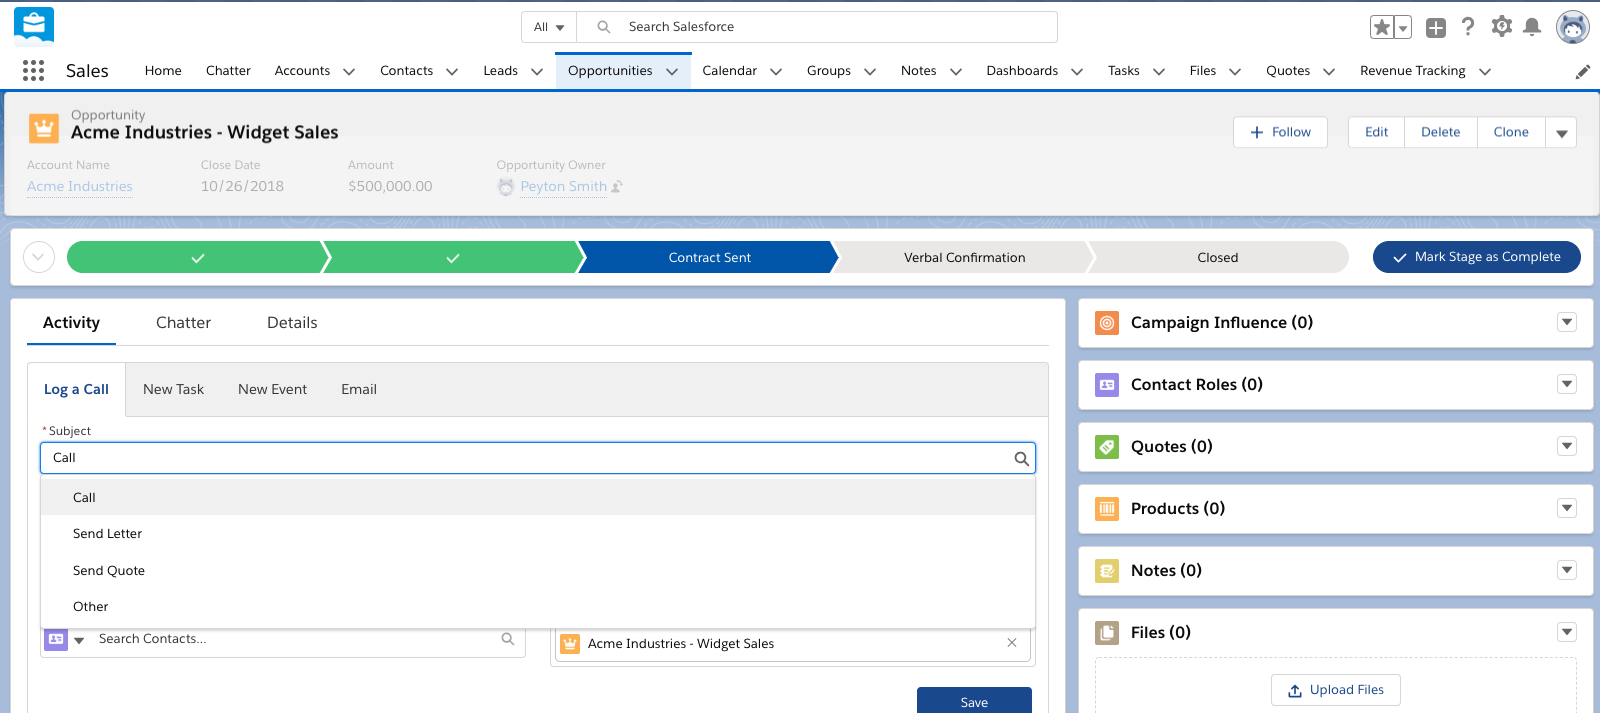
Task: Click the Upload Files button
Action: click(x=1336, y=690)
